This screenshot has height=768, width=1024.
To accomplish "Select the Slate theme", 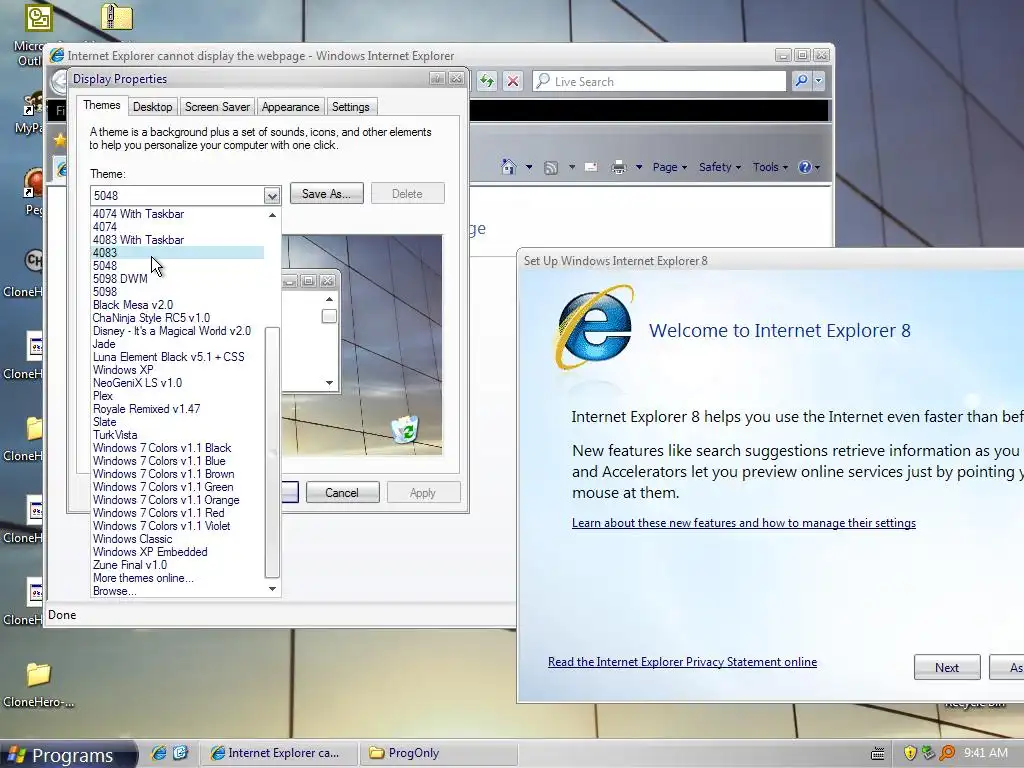I will coord(178,422).
